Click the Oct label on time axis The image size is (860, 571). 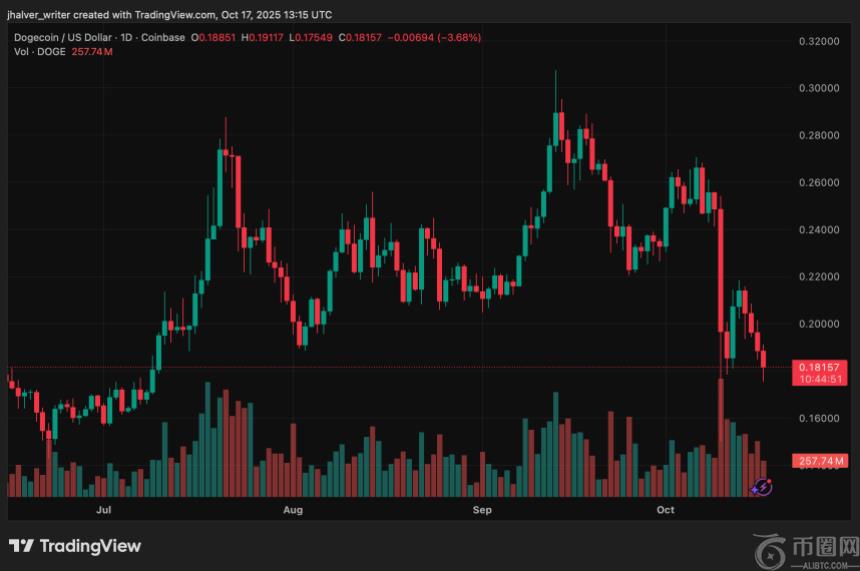coord(666,510)
